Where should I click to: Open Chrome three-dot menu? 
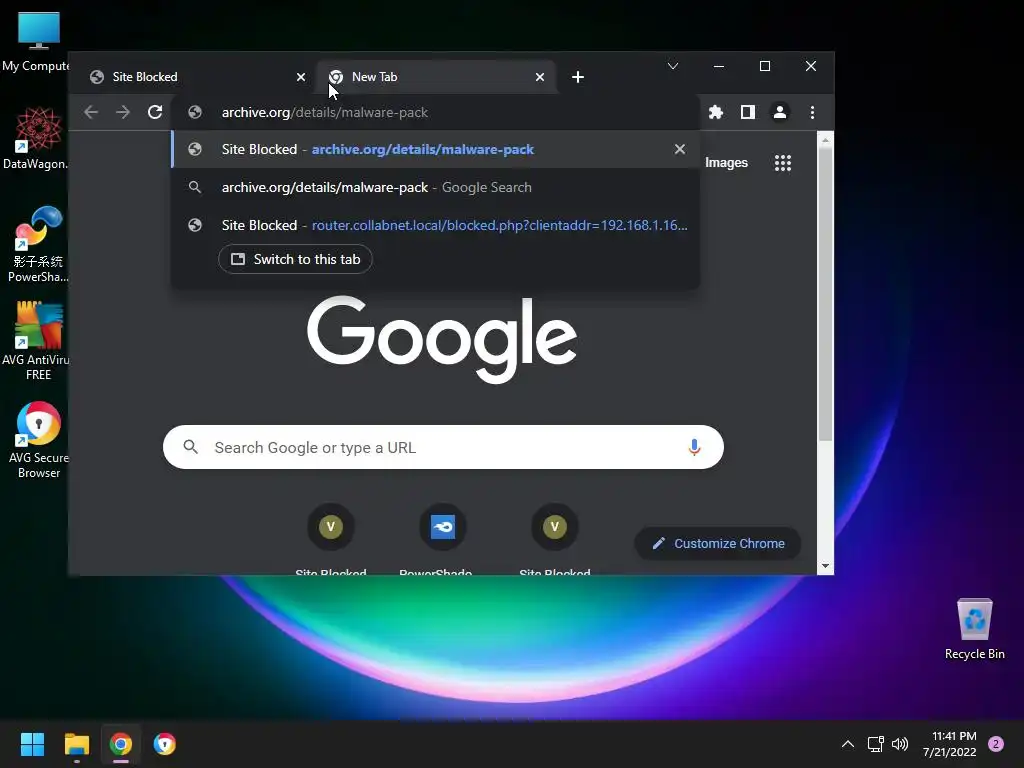point(812,112)
